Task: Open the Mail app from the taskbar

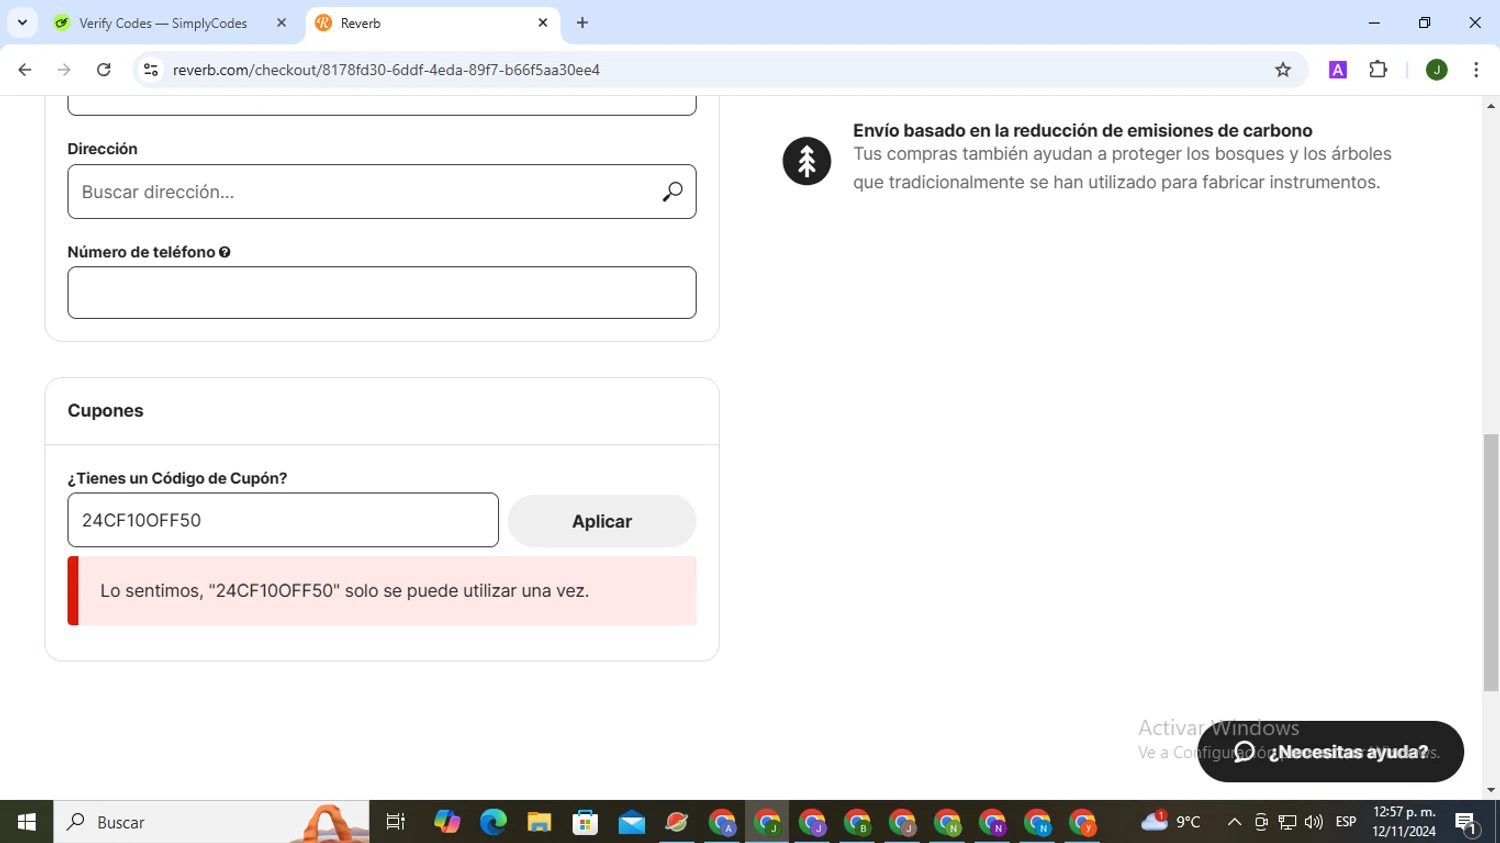Action: 631,822
